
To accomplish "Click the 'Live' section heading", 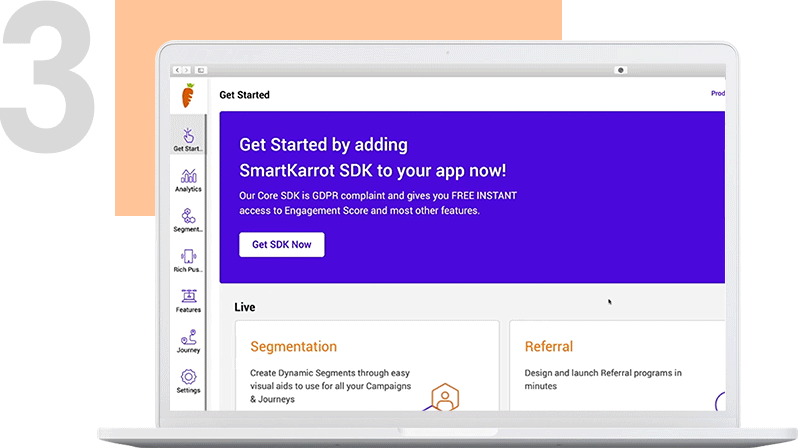I will 245,307.
